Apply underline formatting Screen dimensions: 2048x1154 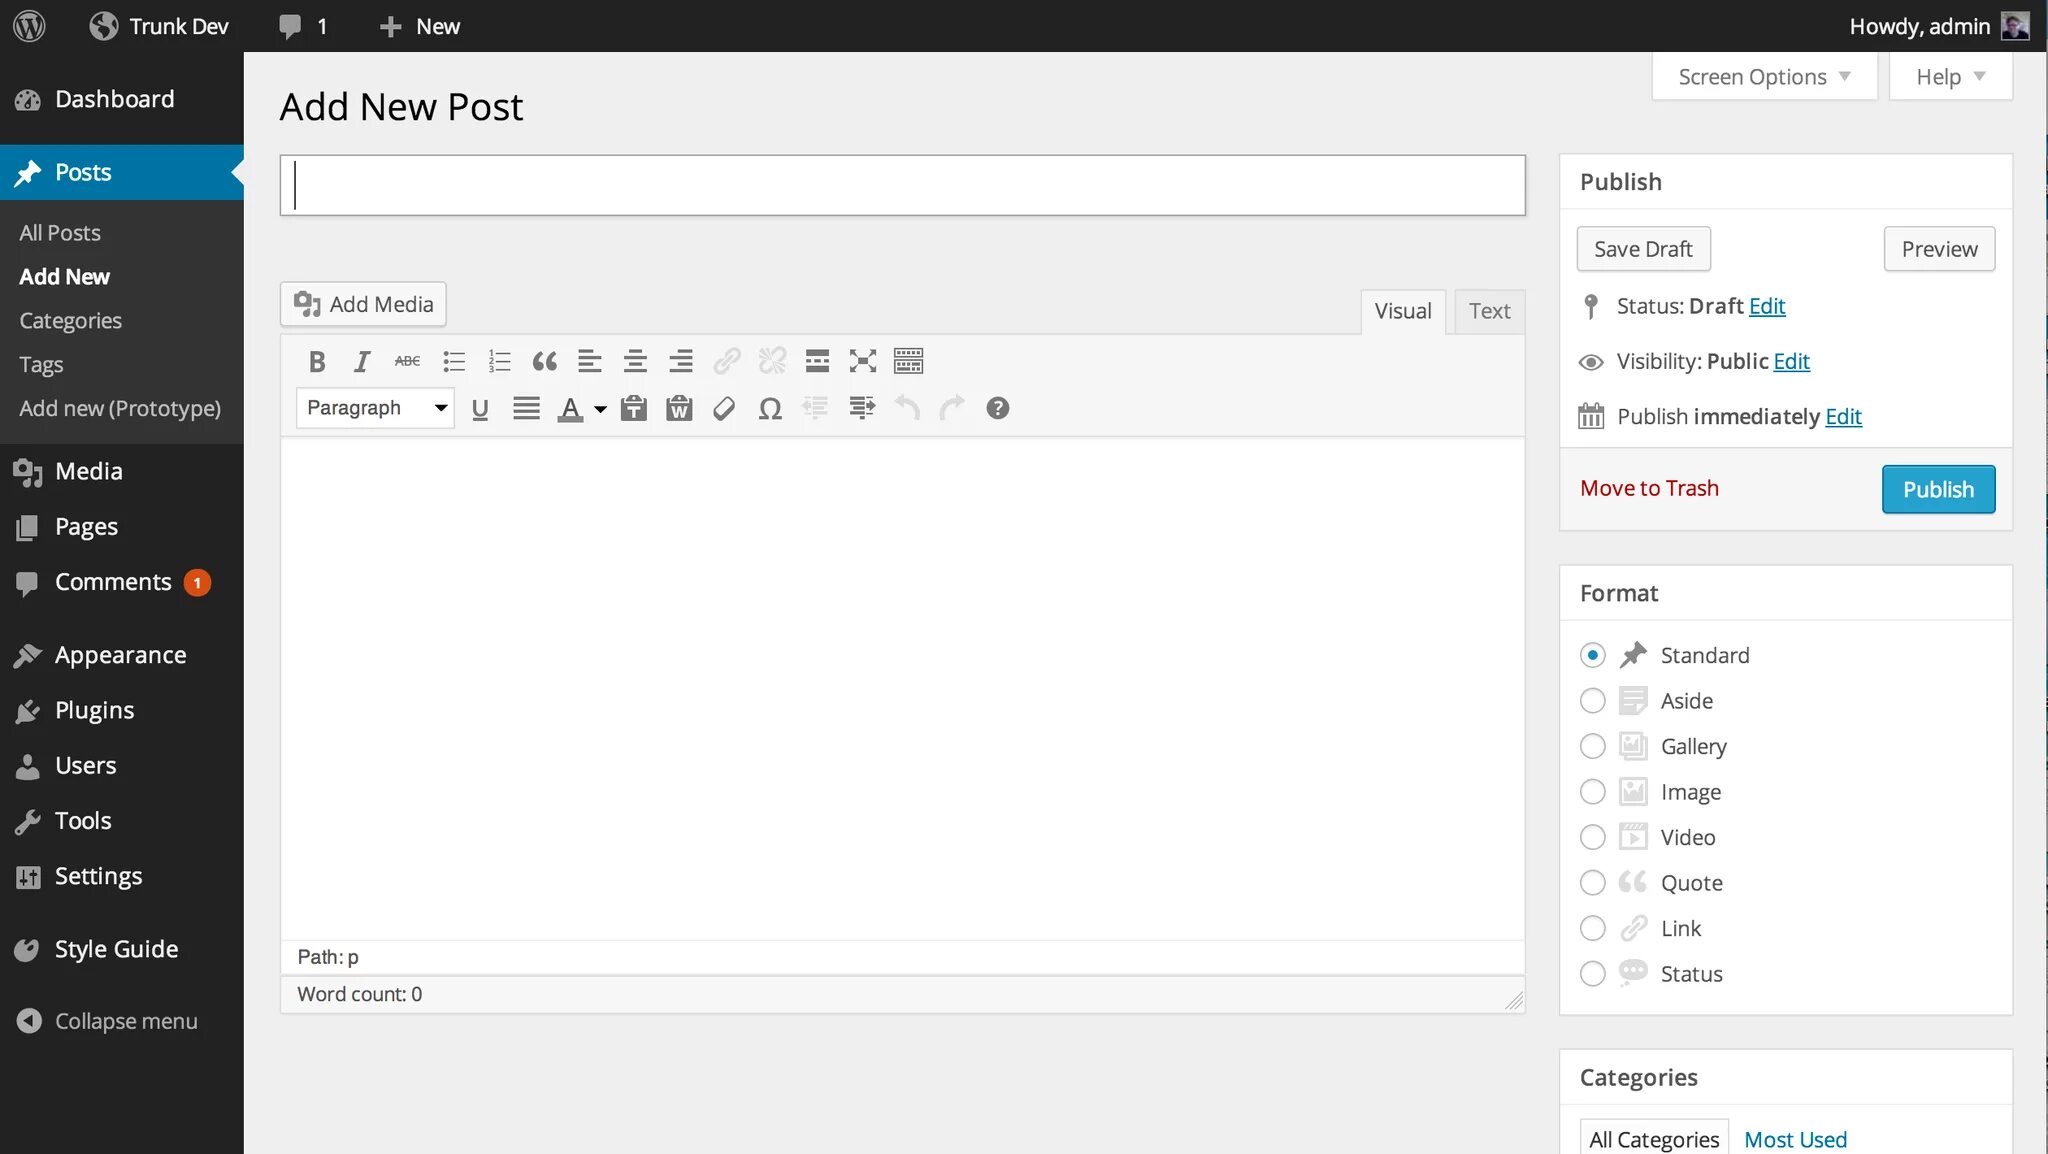[480, 408]
